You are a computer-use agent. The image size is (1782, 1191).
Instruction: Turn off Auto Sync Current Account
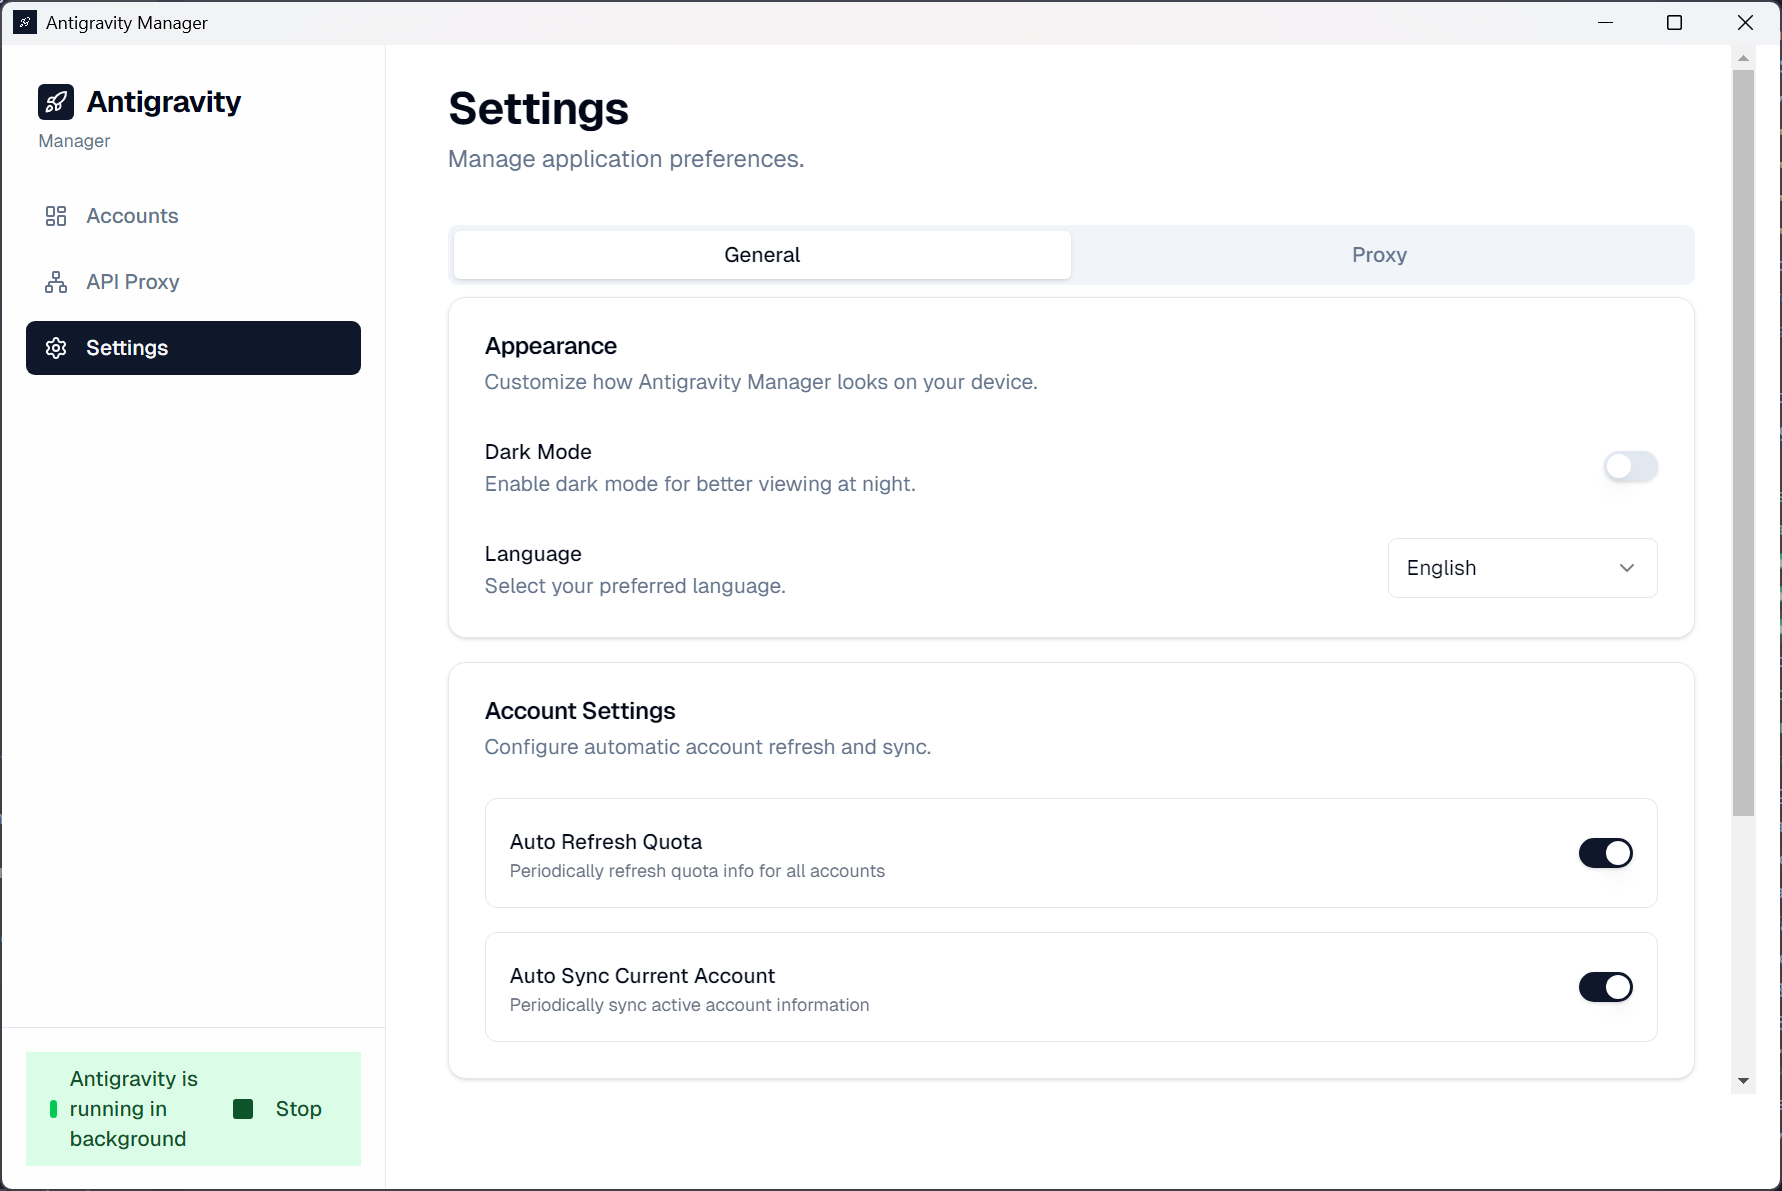(x=1605, y=986)
